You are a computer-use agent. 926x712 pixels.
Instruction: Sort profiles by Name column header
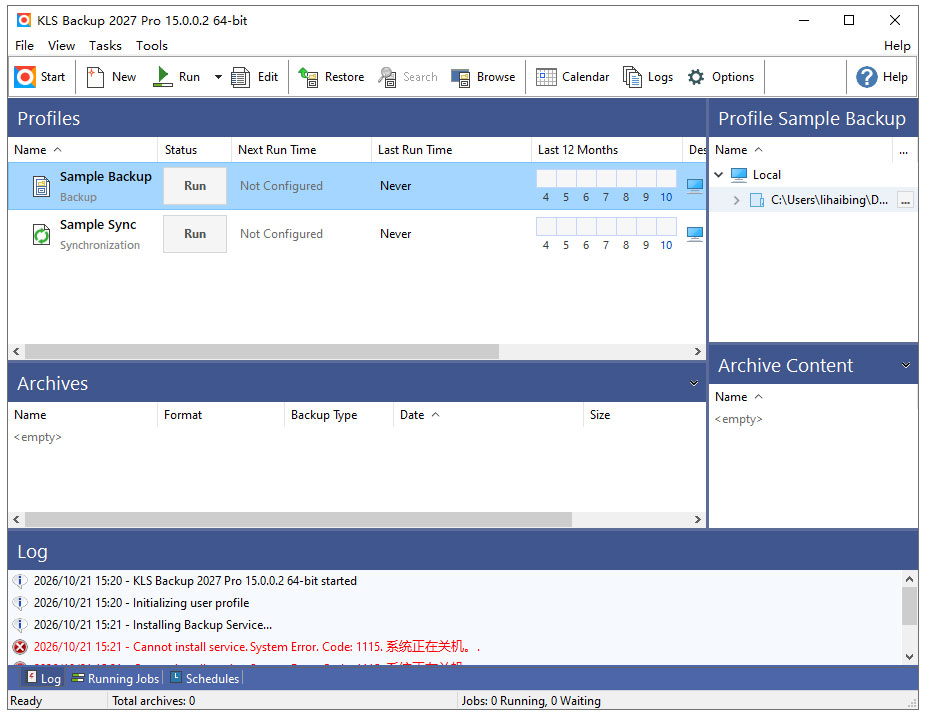tap(83, 150)
